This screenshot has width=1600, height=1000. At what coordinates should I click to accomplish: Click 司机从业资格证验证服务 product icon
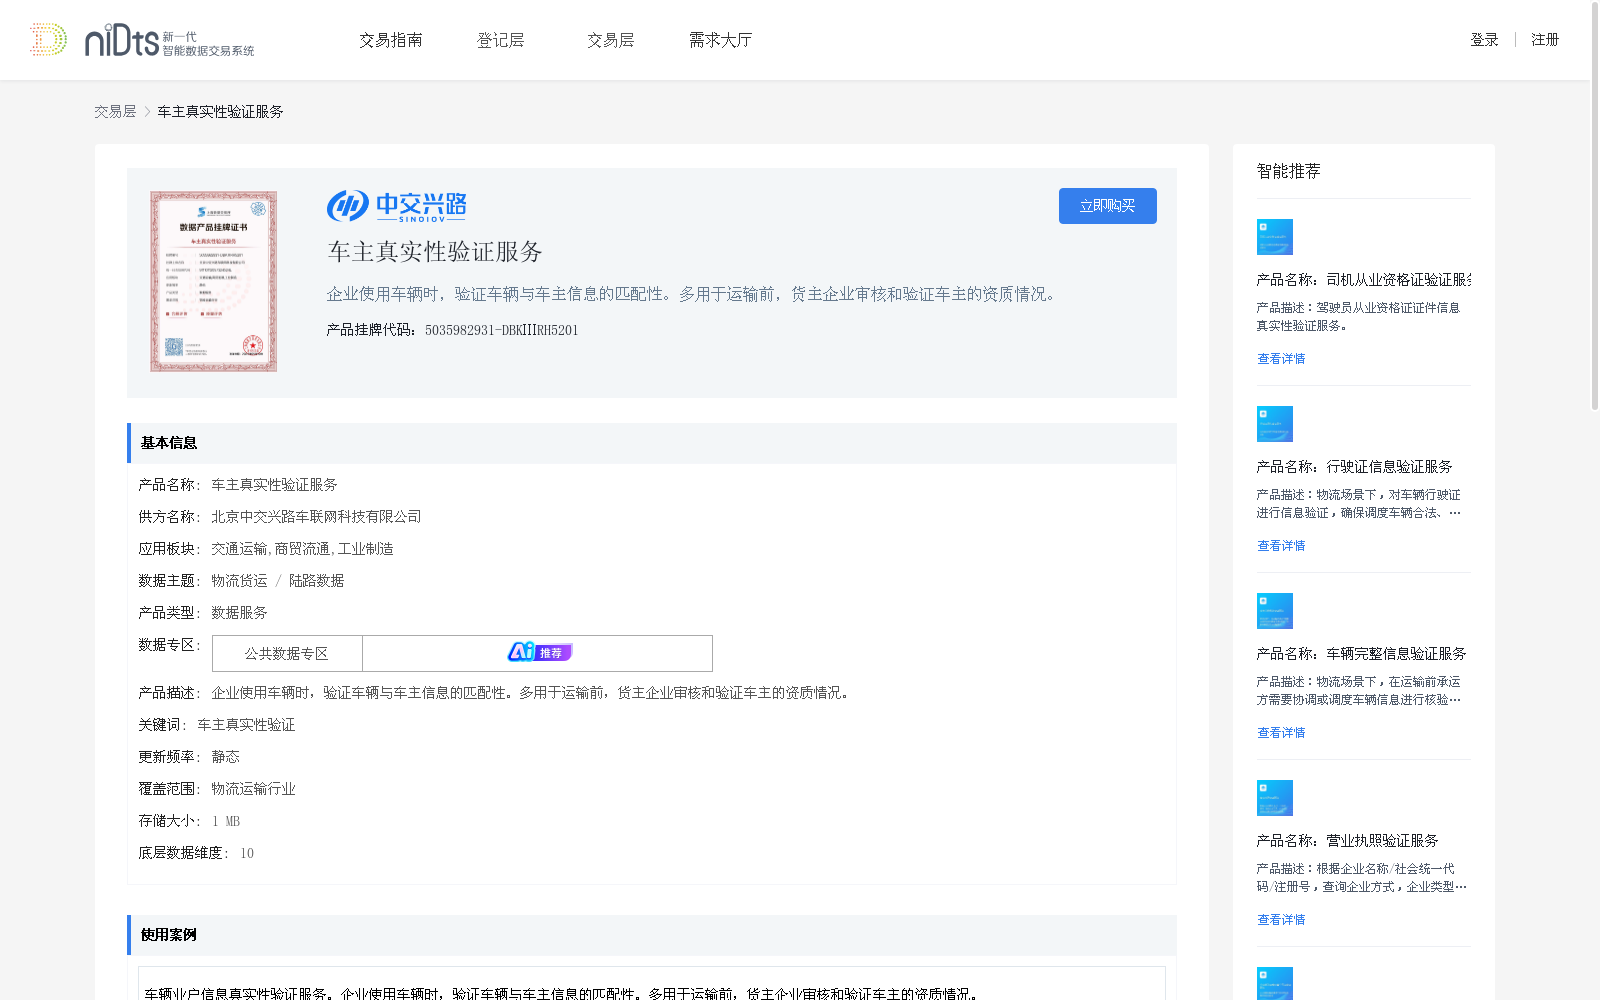tap(1274, 237)
